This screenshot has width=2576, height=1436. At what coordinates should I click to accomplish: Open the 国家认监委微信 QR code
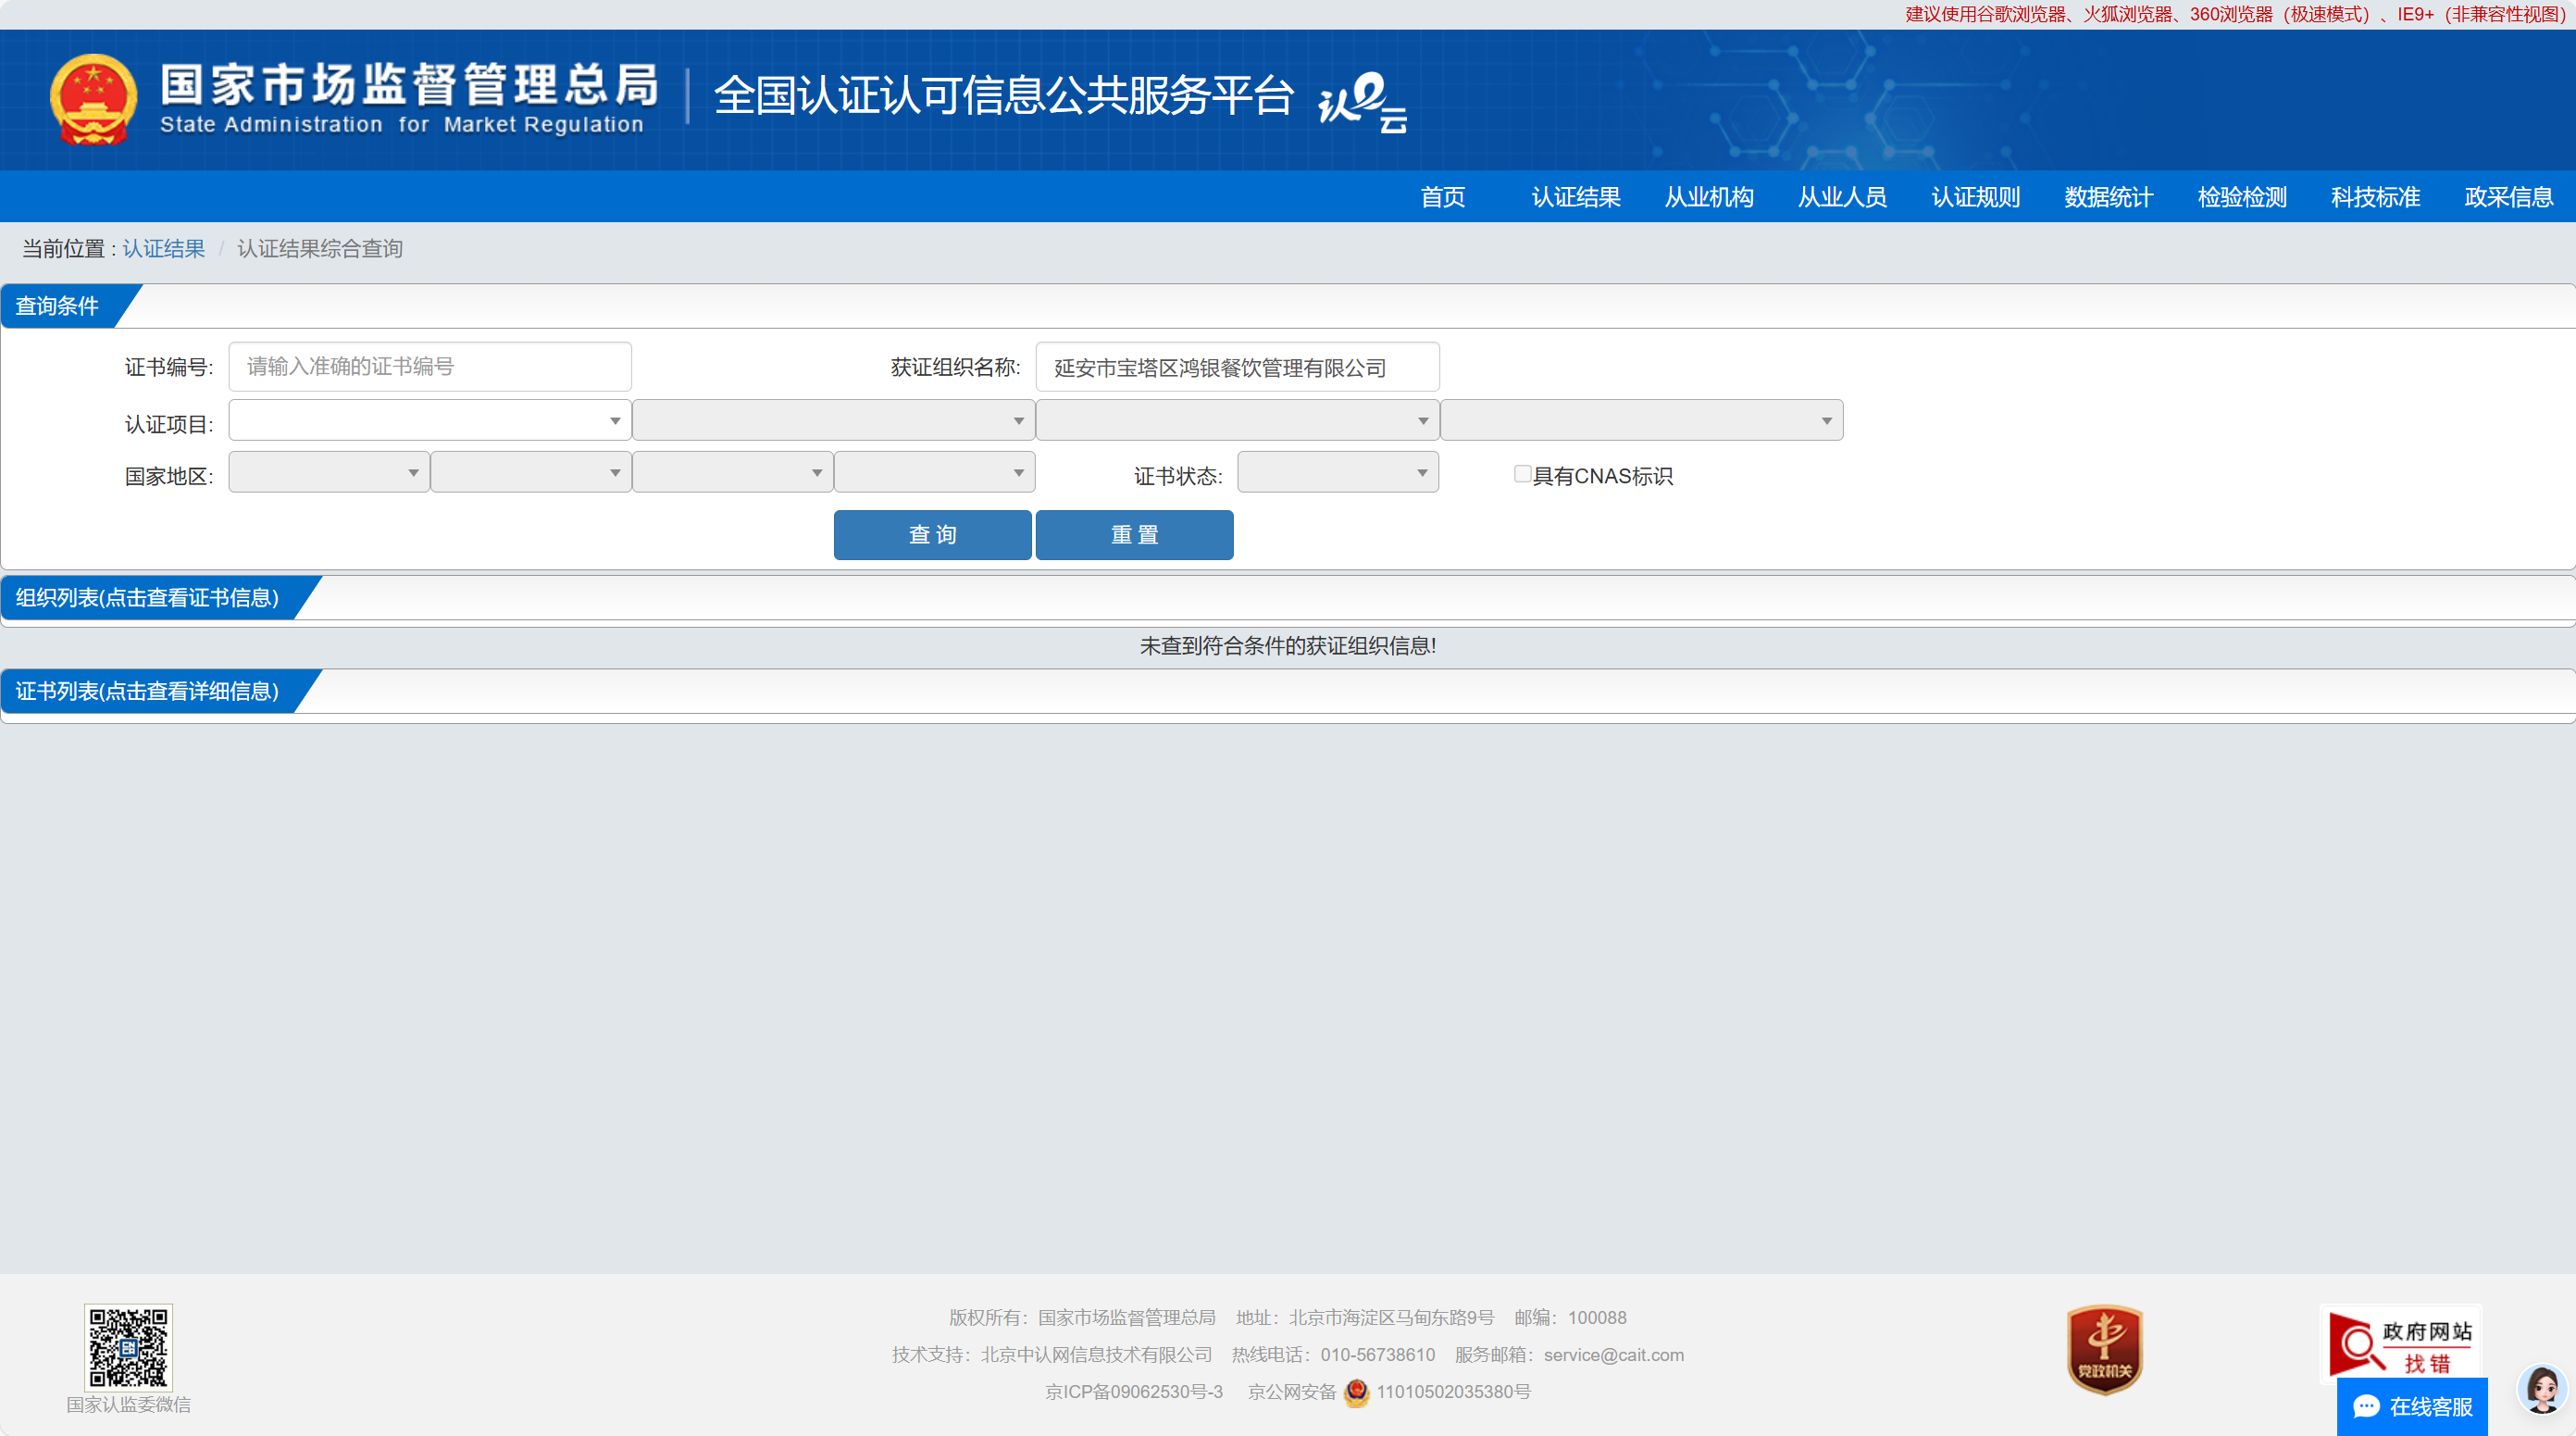[x=128, y=1347]
